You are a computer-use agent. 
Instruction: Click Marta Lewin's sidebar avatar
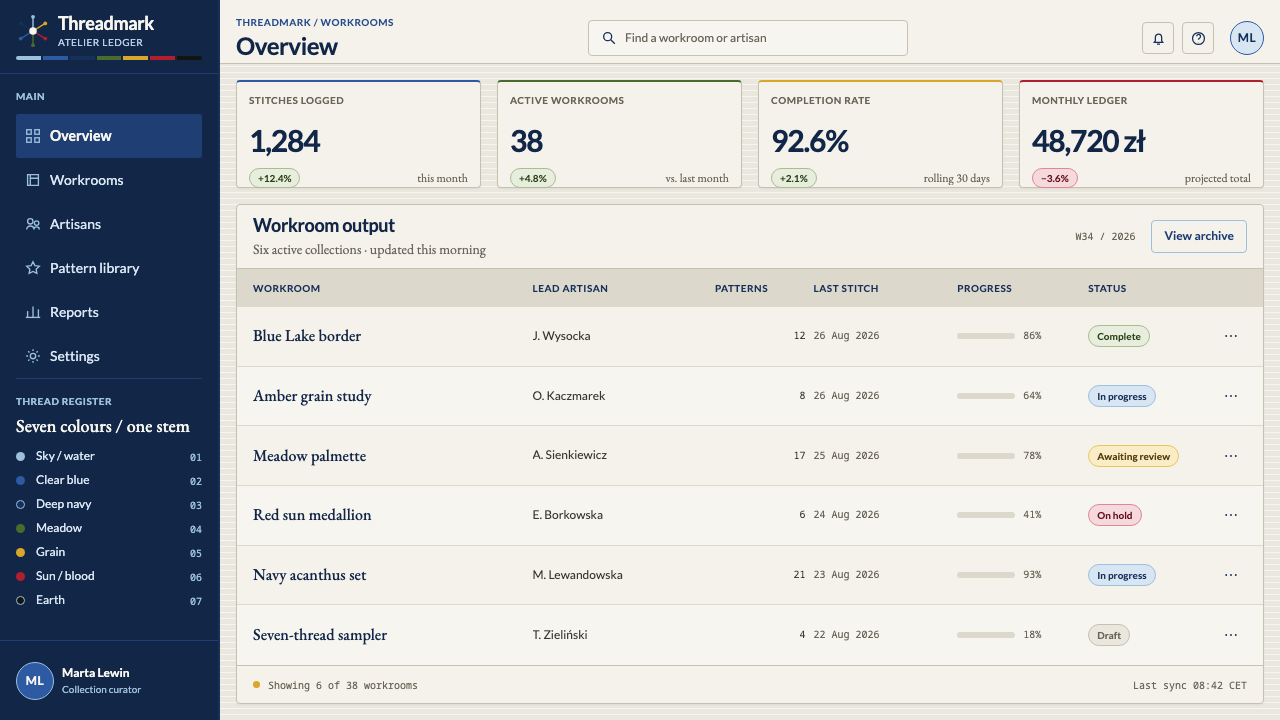click(x=35, y=681)
